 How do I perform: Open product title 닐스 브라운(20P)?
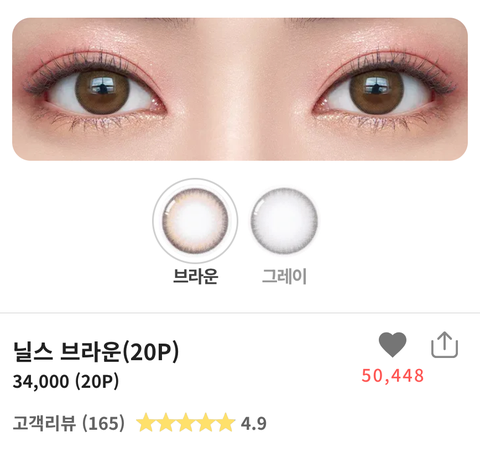tap(96, 352)
